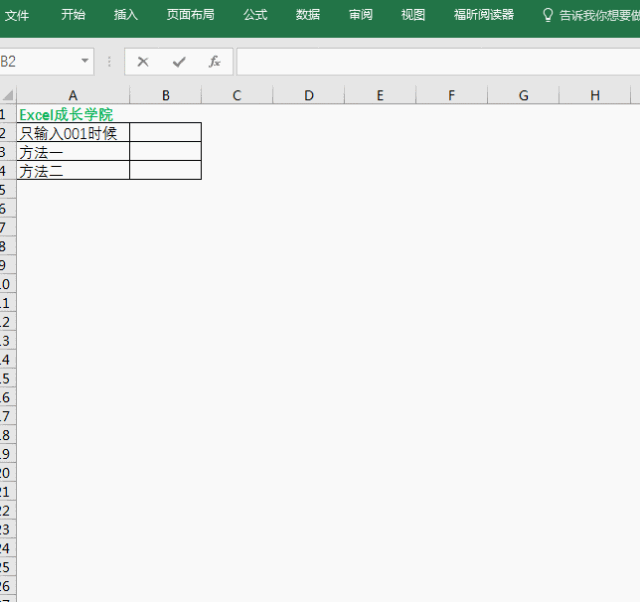
Task: Select empty cell B3 next to 方法一
Action: 165,151
